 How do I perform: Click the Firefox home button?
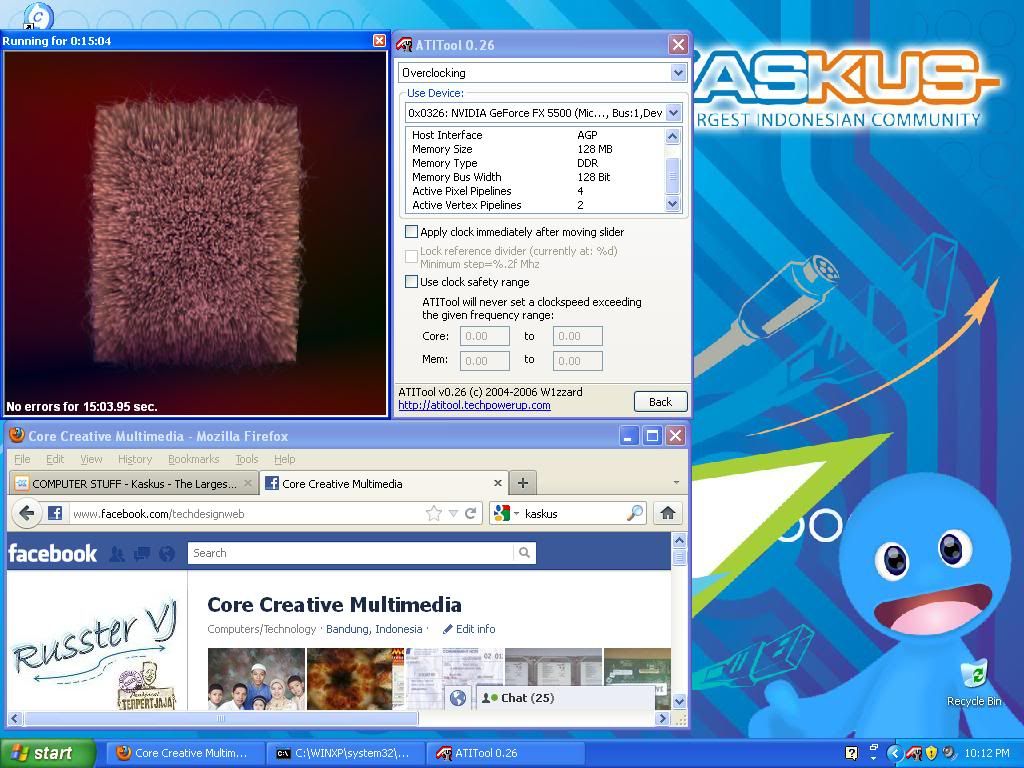667,513
